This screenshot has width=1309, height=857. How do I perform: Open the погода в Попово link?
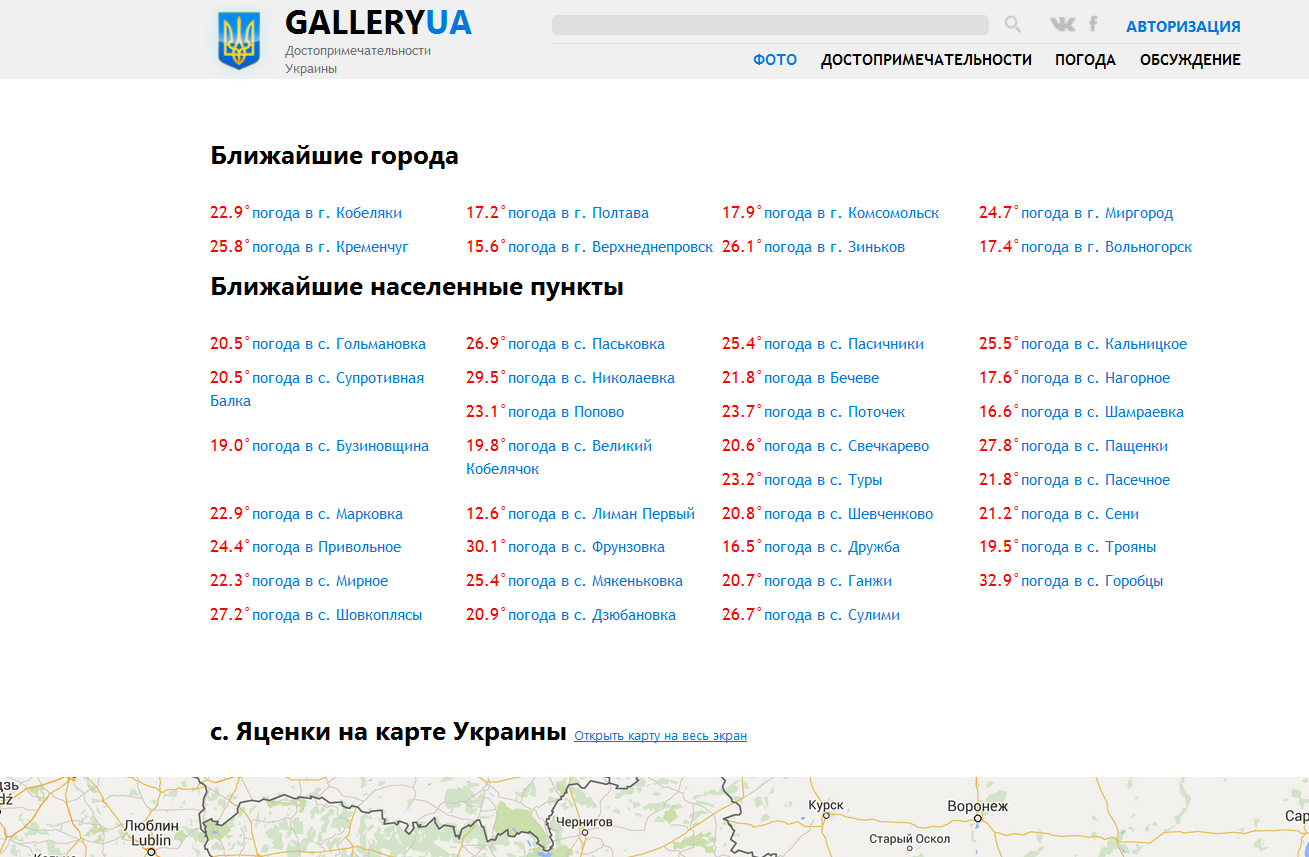[566, 412]
